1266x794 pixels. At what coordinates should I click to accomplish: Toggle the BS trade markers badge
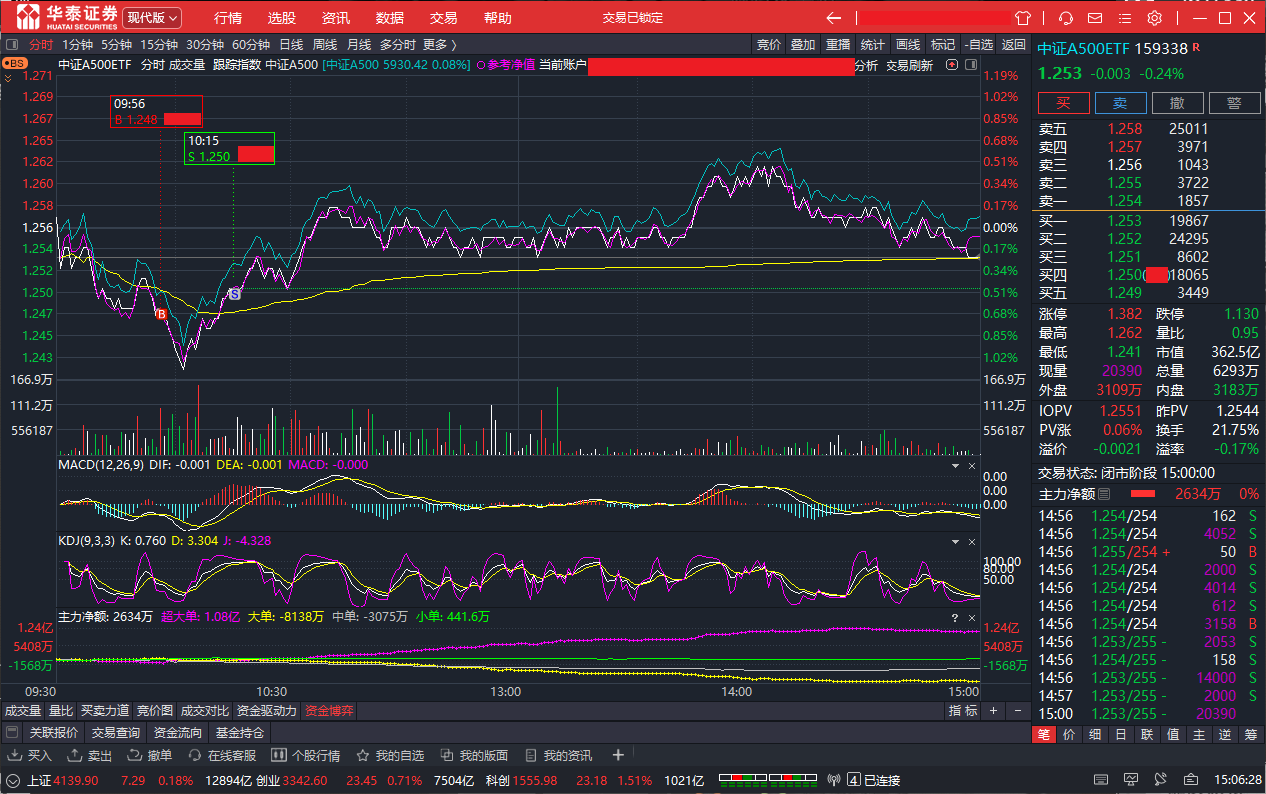(14, 64)
